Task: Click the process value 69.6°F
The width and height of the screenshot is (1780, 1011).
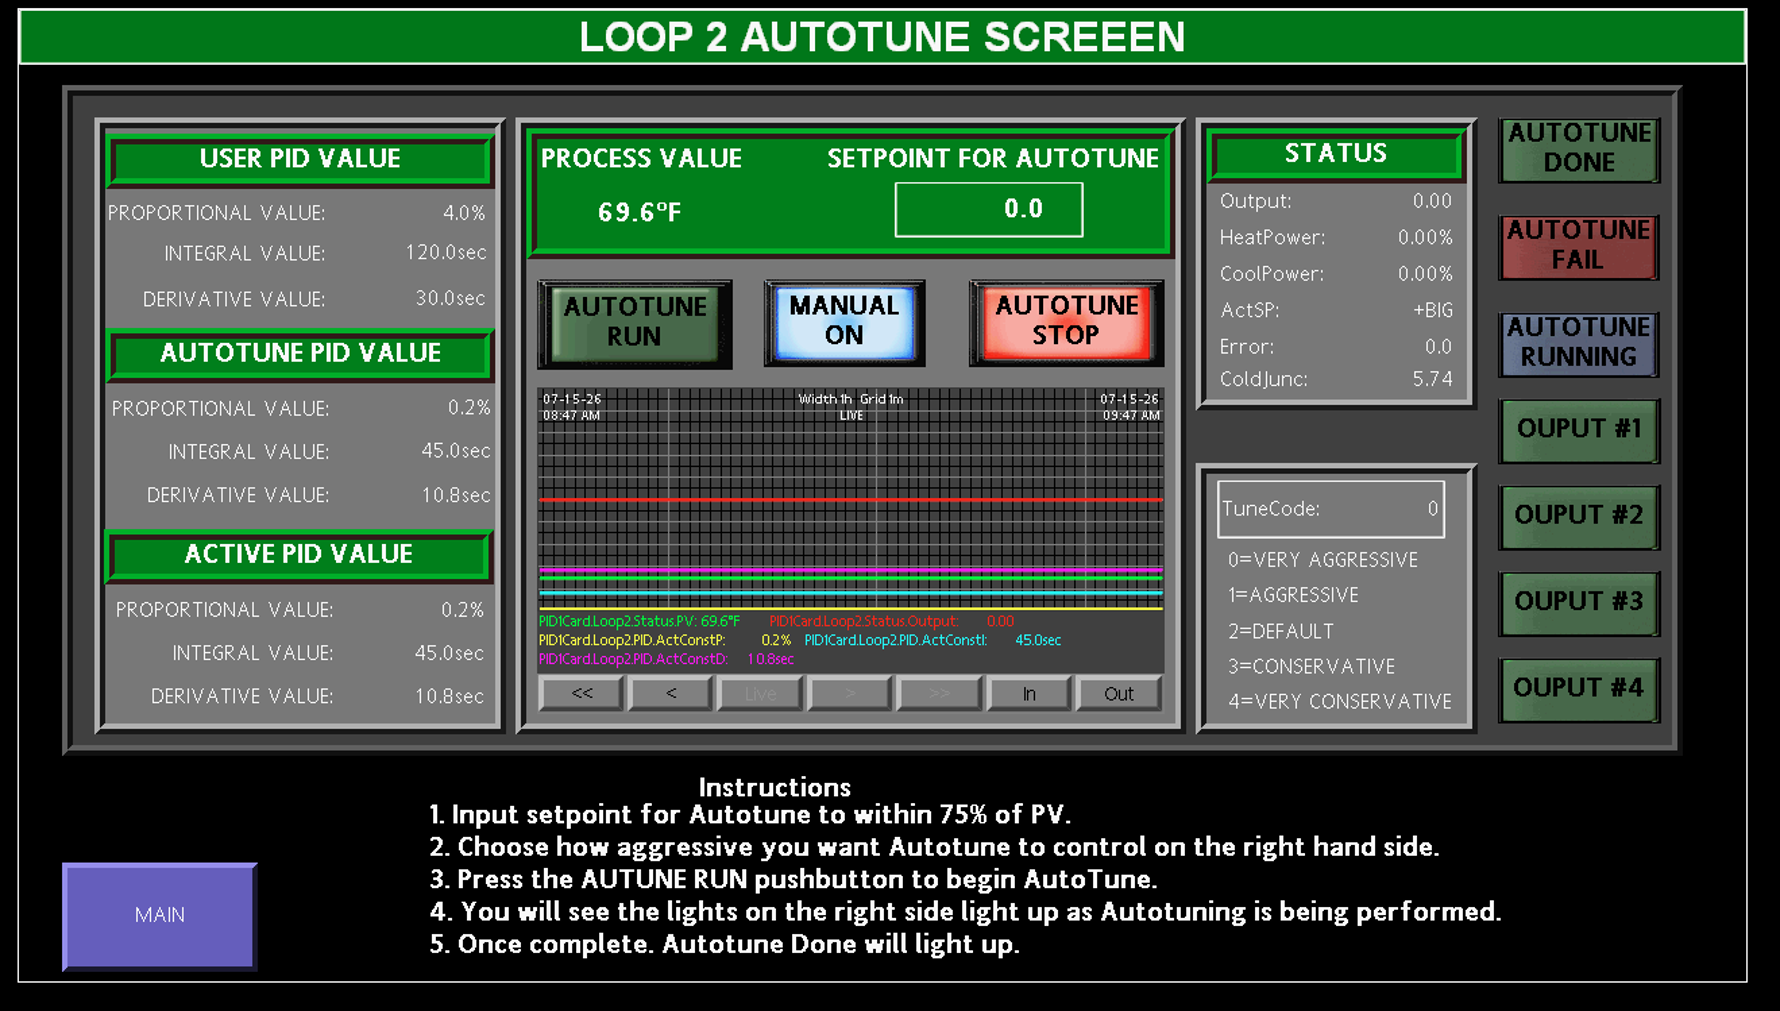Action: [x=640, y=212]
